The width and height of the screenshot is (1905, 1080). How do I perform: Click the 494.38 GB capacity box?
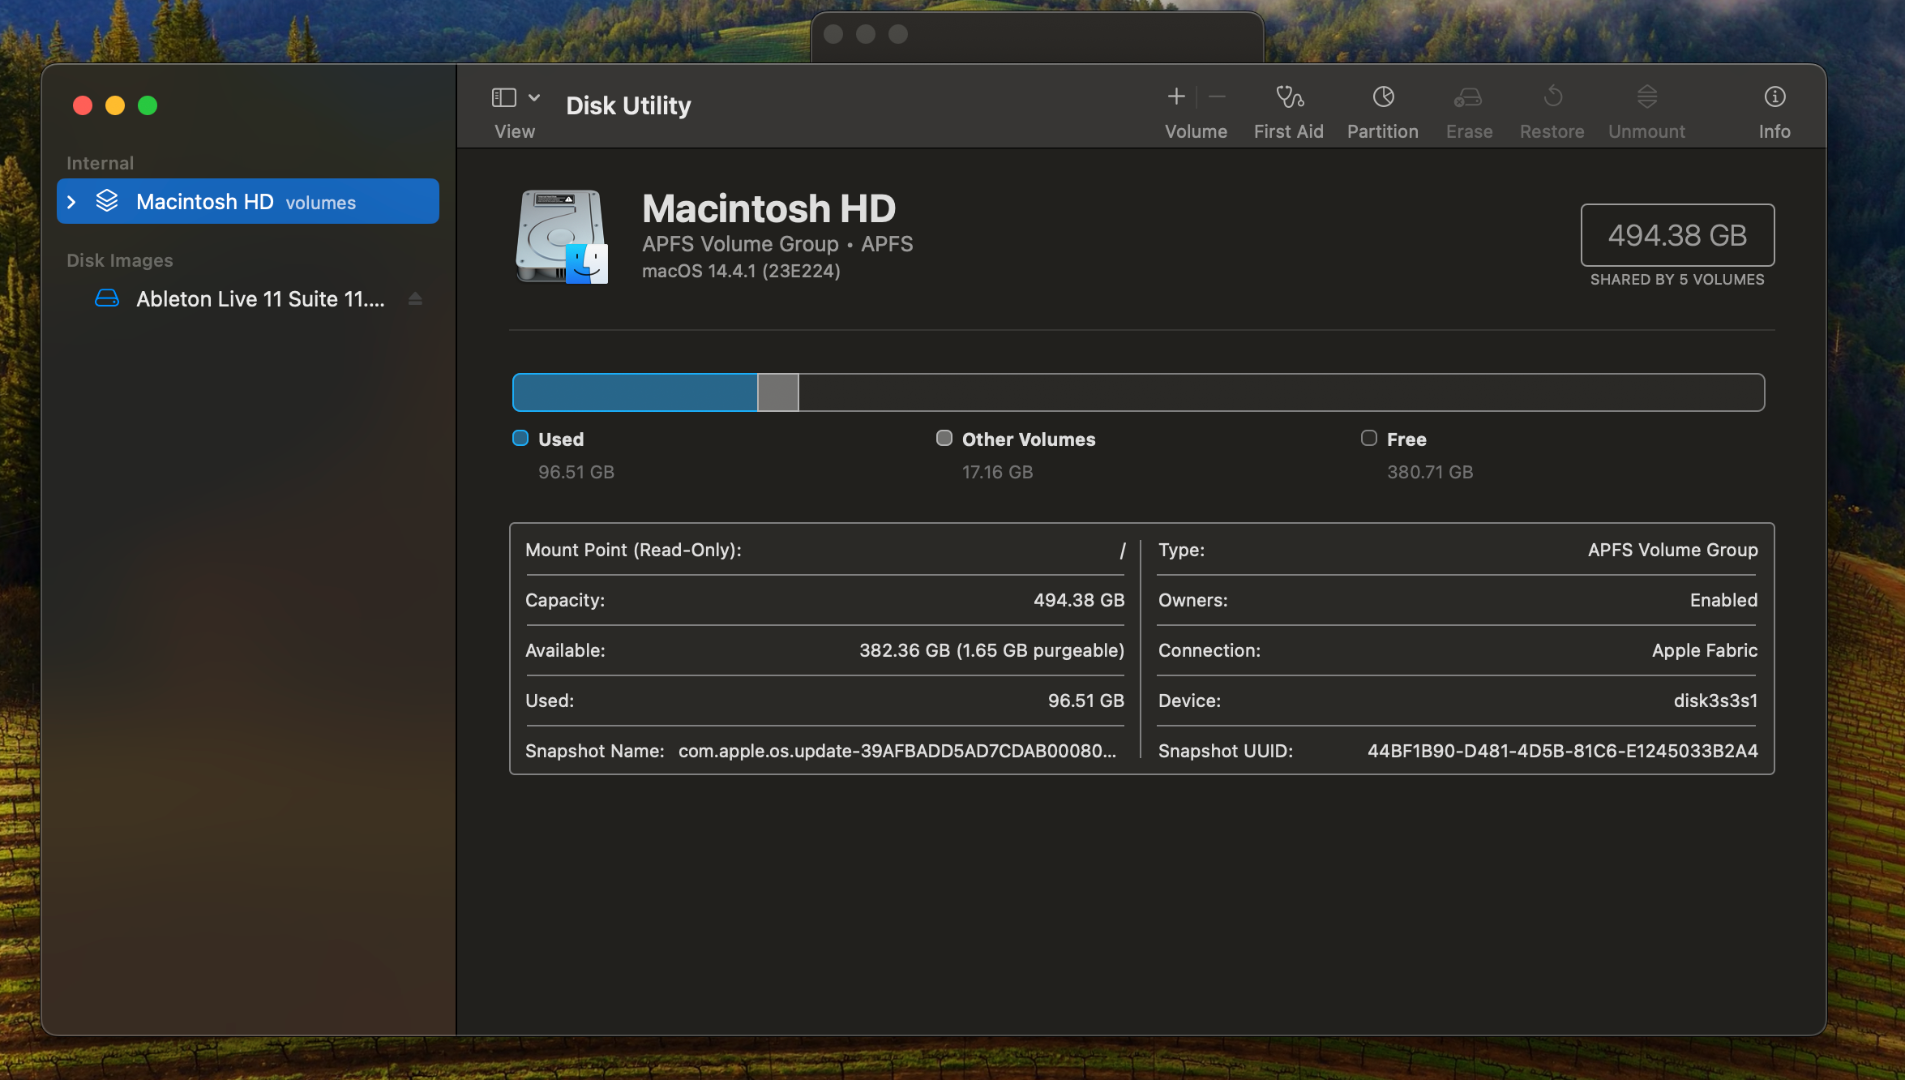[1677, 235]
